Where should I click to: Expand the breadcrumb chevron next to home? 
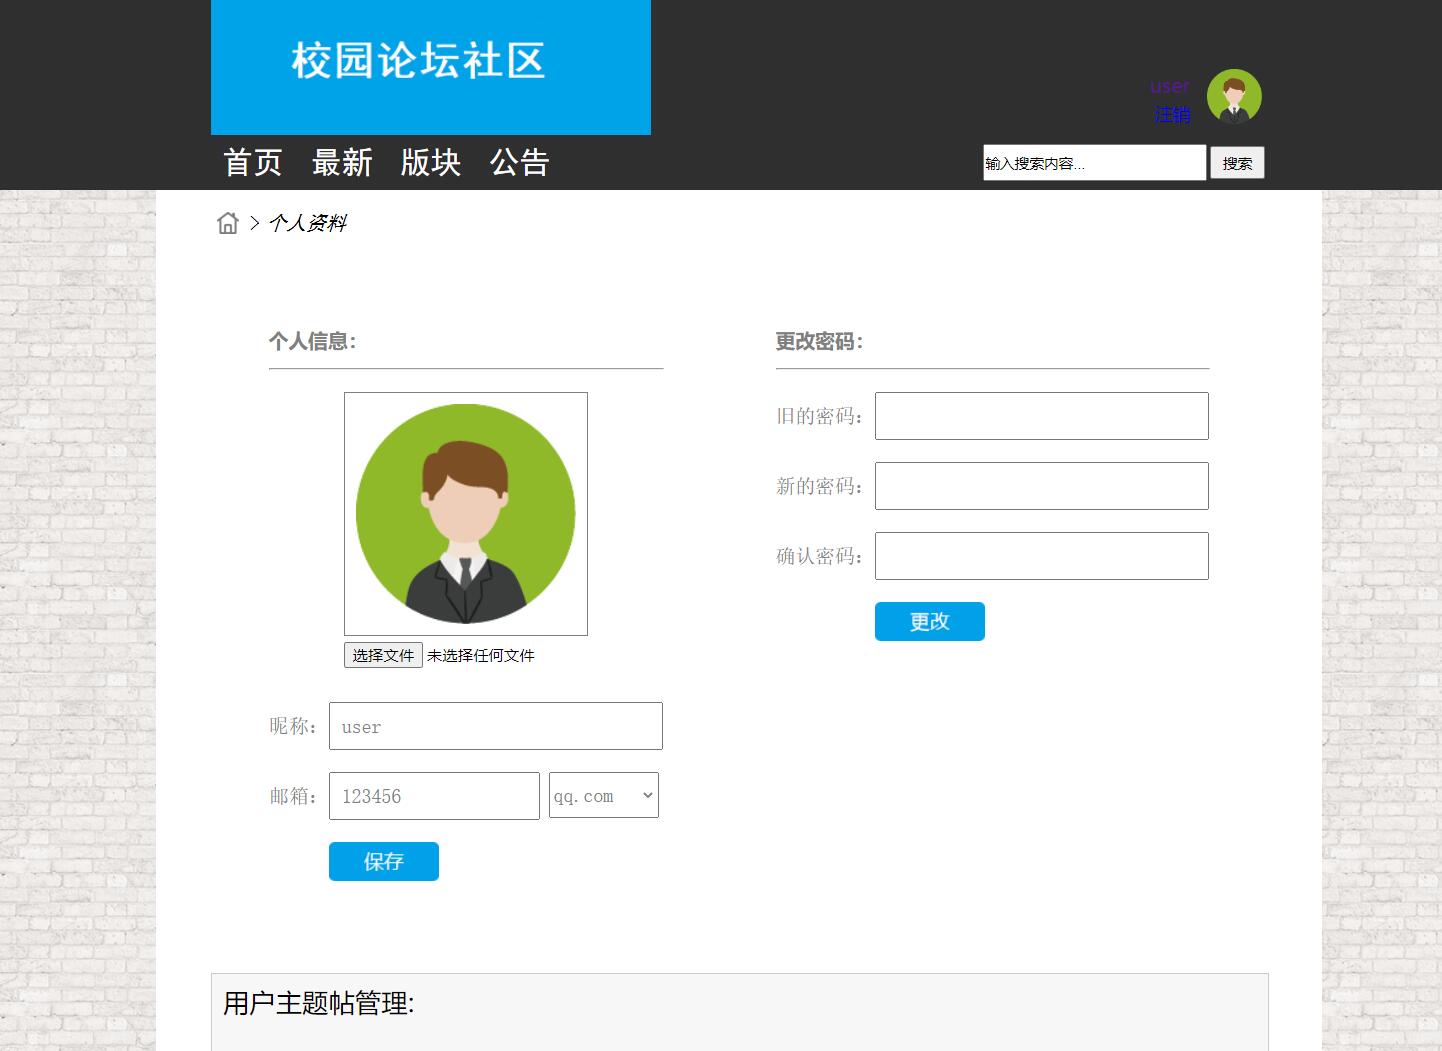coord(254,223)
